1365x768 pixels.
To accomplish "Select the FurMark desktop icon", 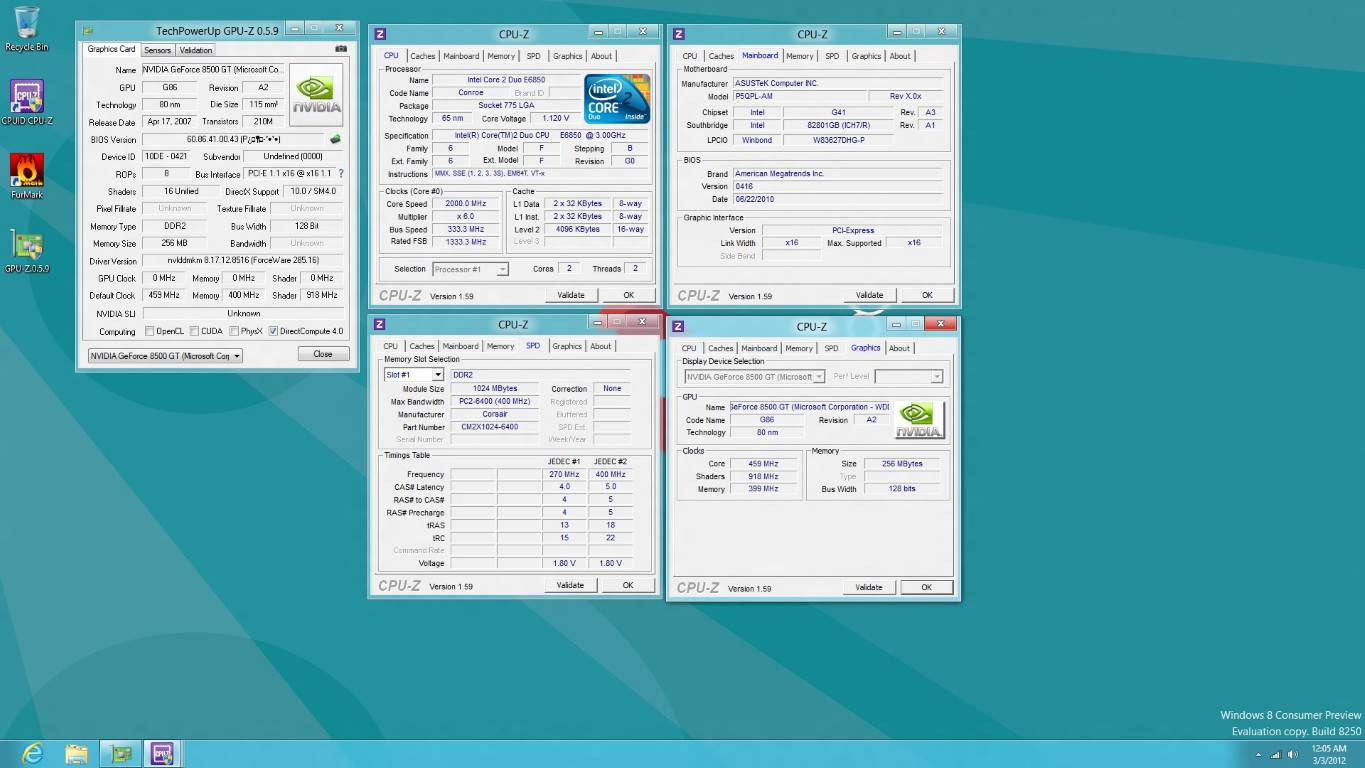I will click(x=27, y=176).
